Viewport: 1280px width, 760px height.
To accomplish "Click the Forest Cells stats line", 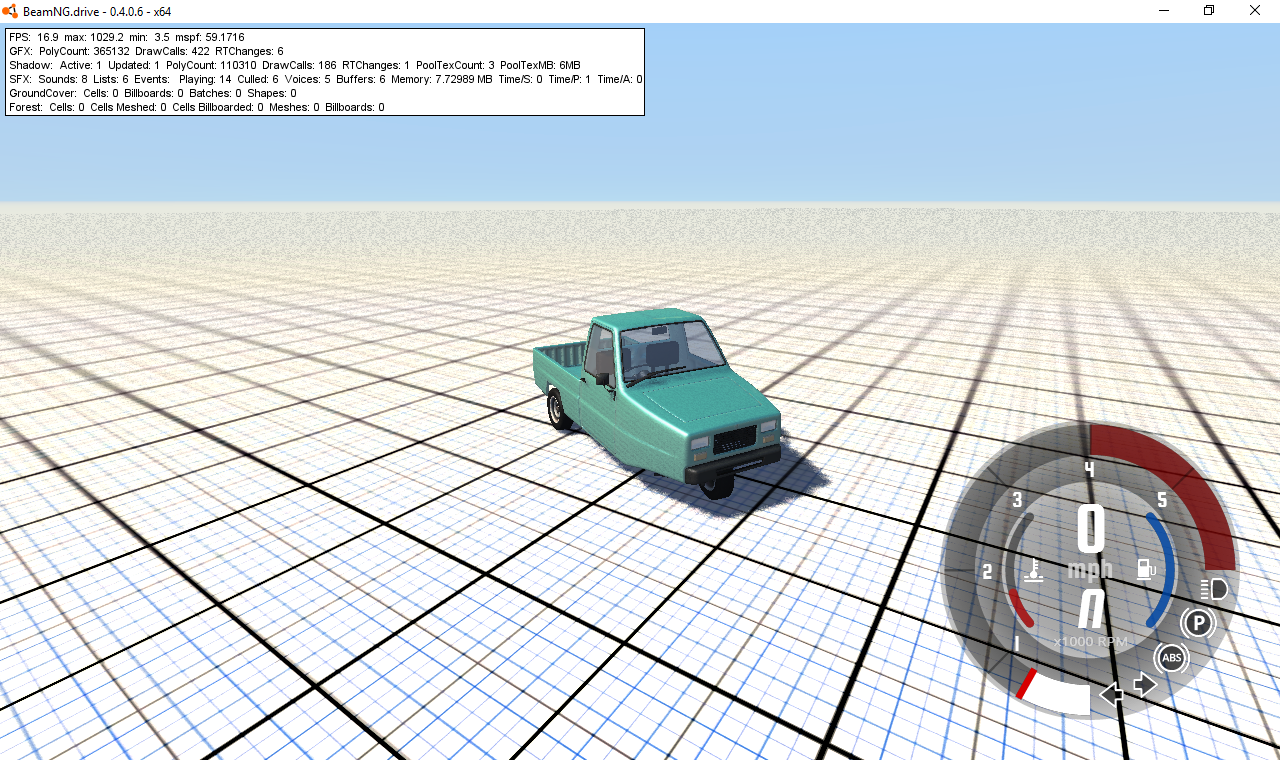I will tap(197, 107).
